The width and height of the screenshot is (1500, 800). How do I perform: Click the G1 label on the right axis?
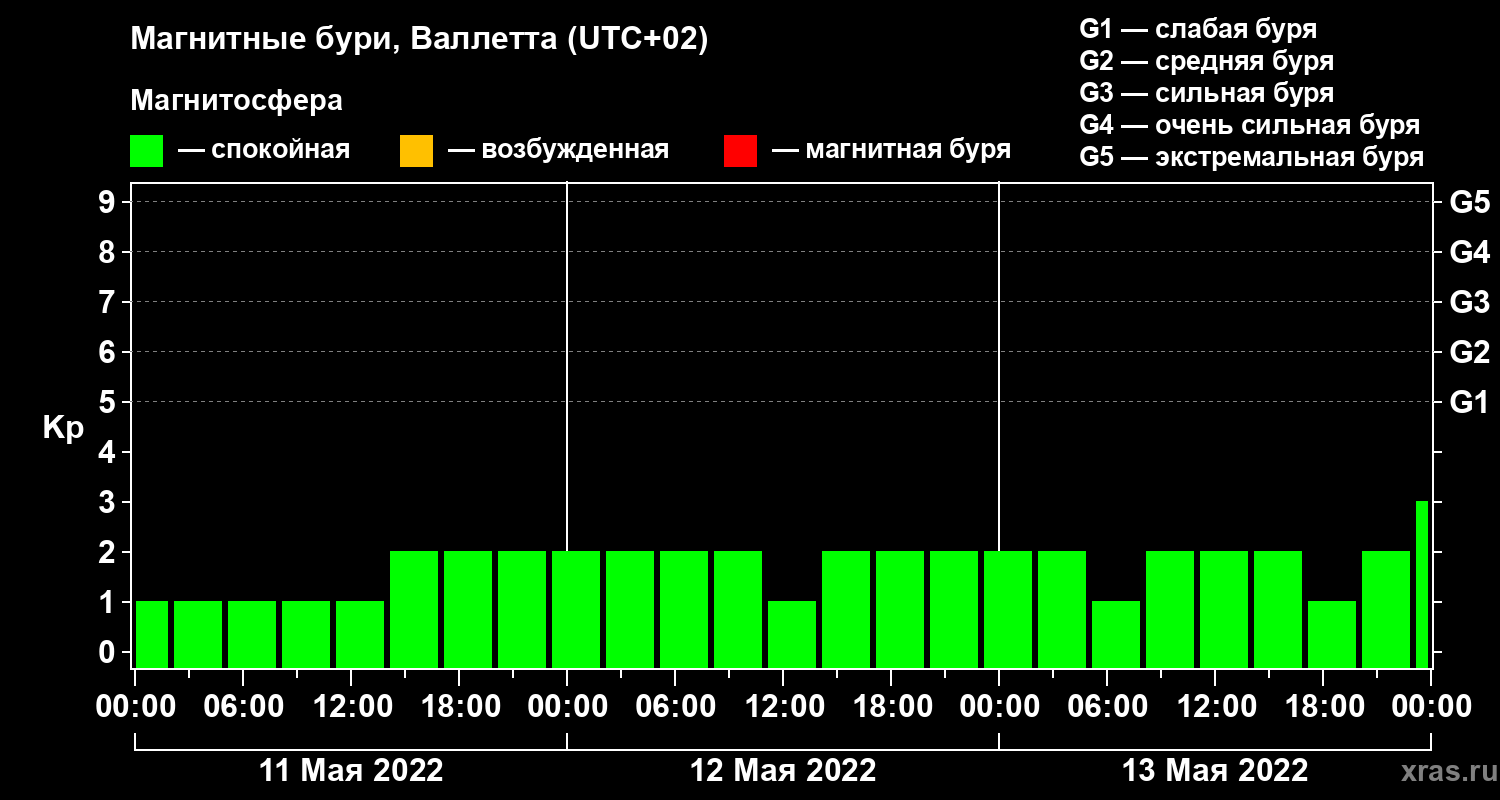click(x=1469, y=402)
